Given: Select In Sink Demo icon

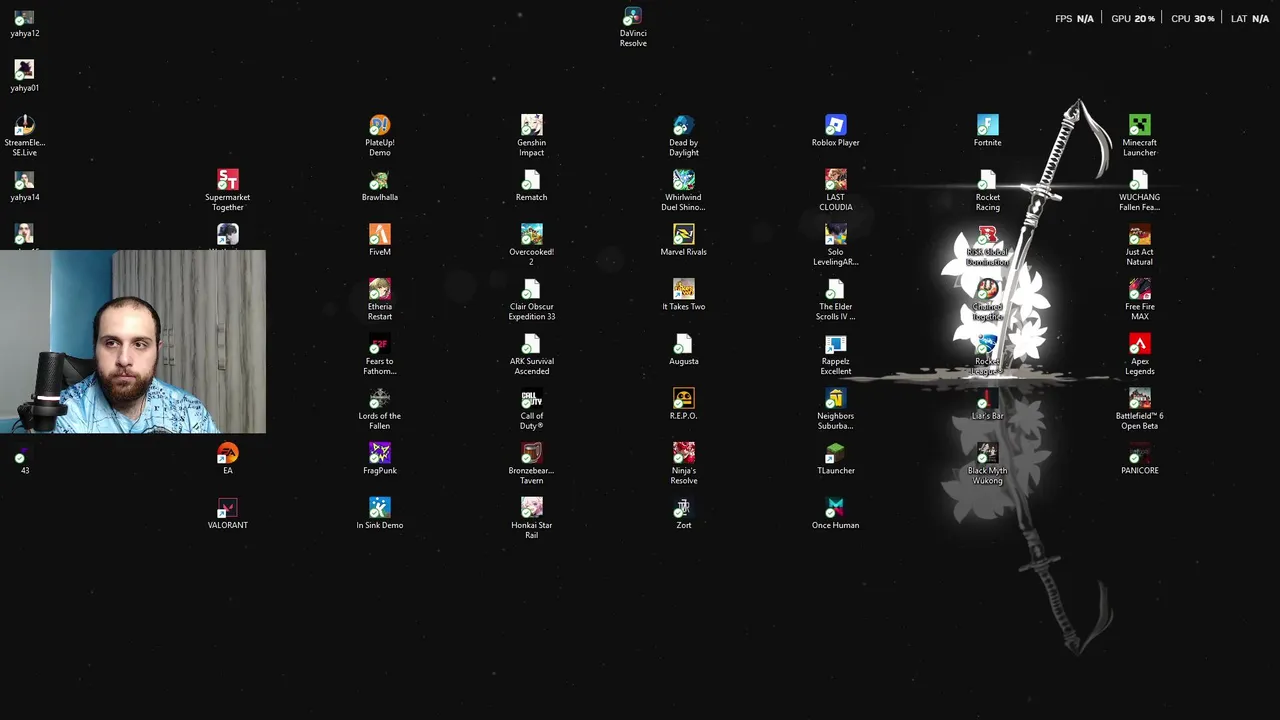Looking at the screenshot, I should click(380, 514).
